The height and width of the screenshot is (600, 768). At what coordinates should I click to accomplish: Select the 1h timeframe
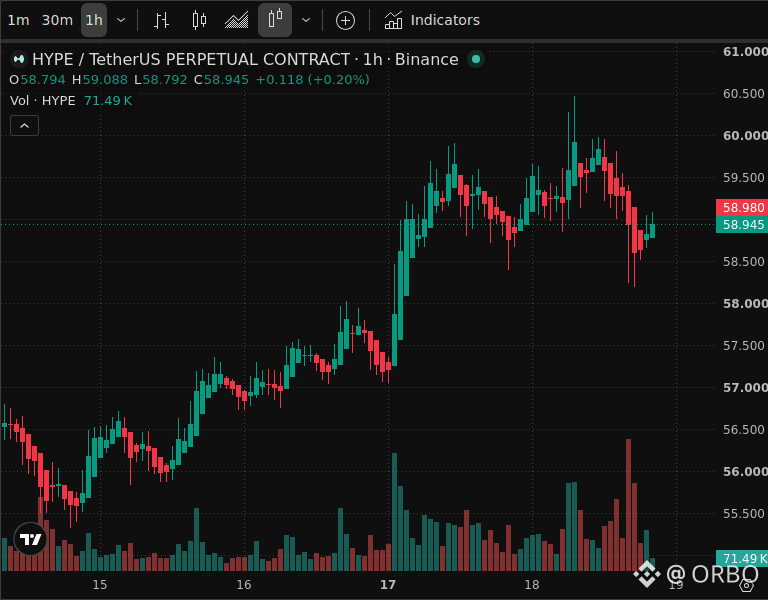(x=94, y=20)
